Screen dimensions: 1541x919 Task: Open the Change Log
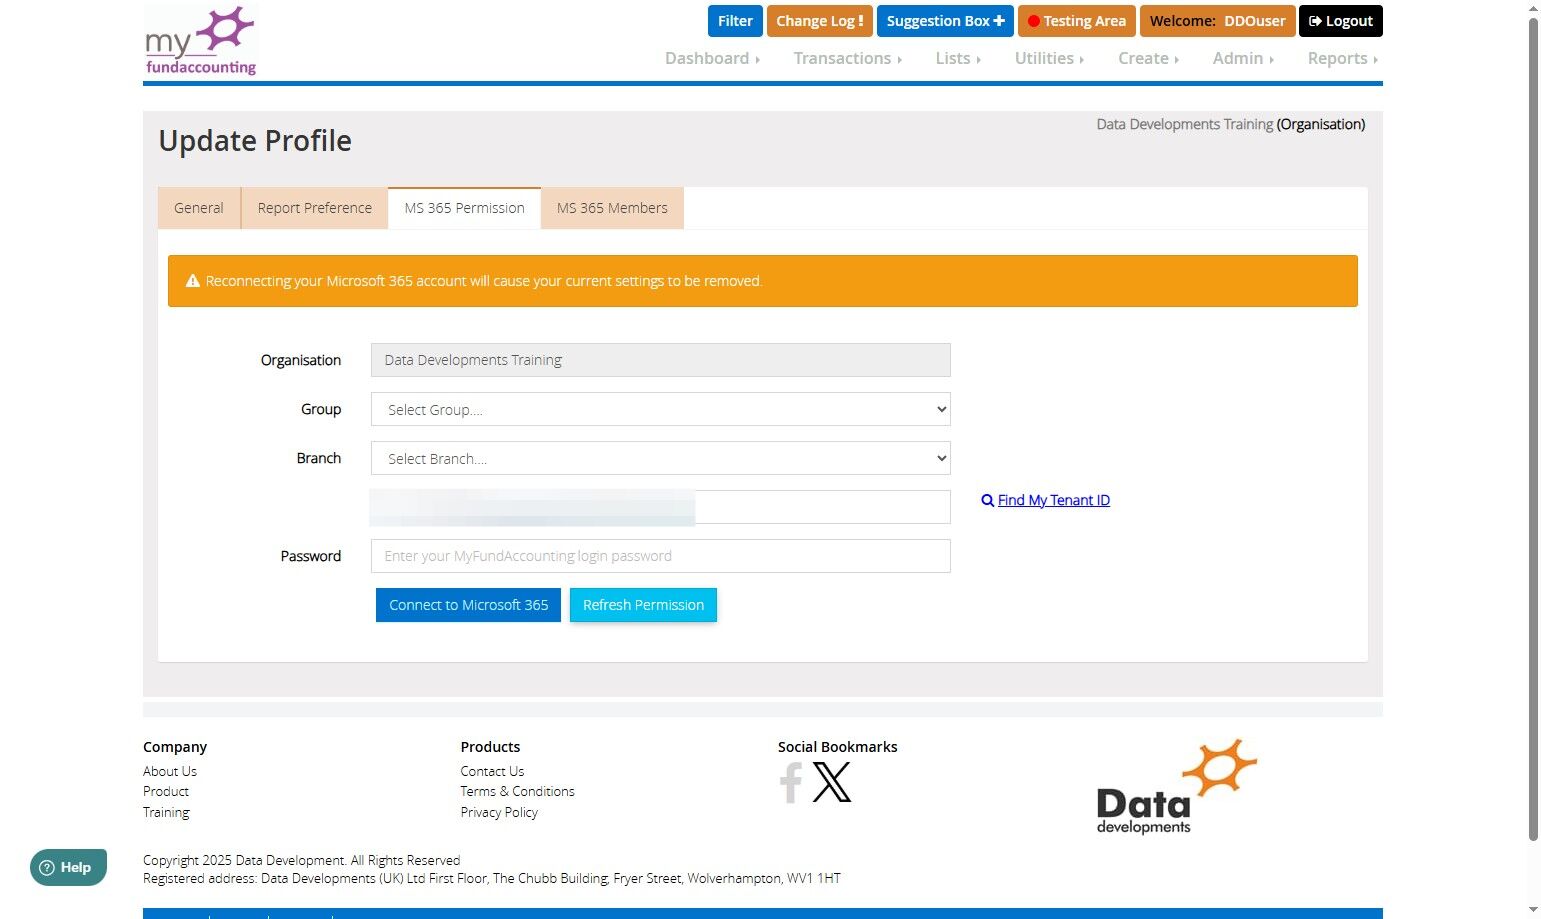(x=820, y=21)
